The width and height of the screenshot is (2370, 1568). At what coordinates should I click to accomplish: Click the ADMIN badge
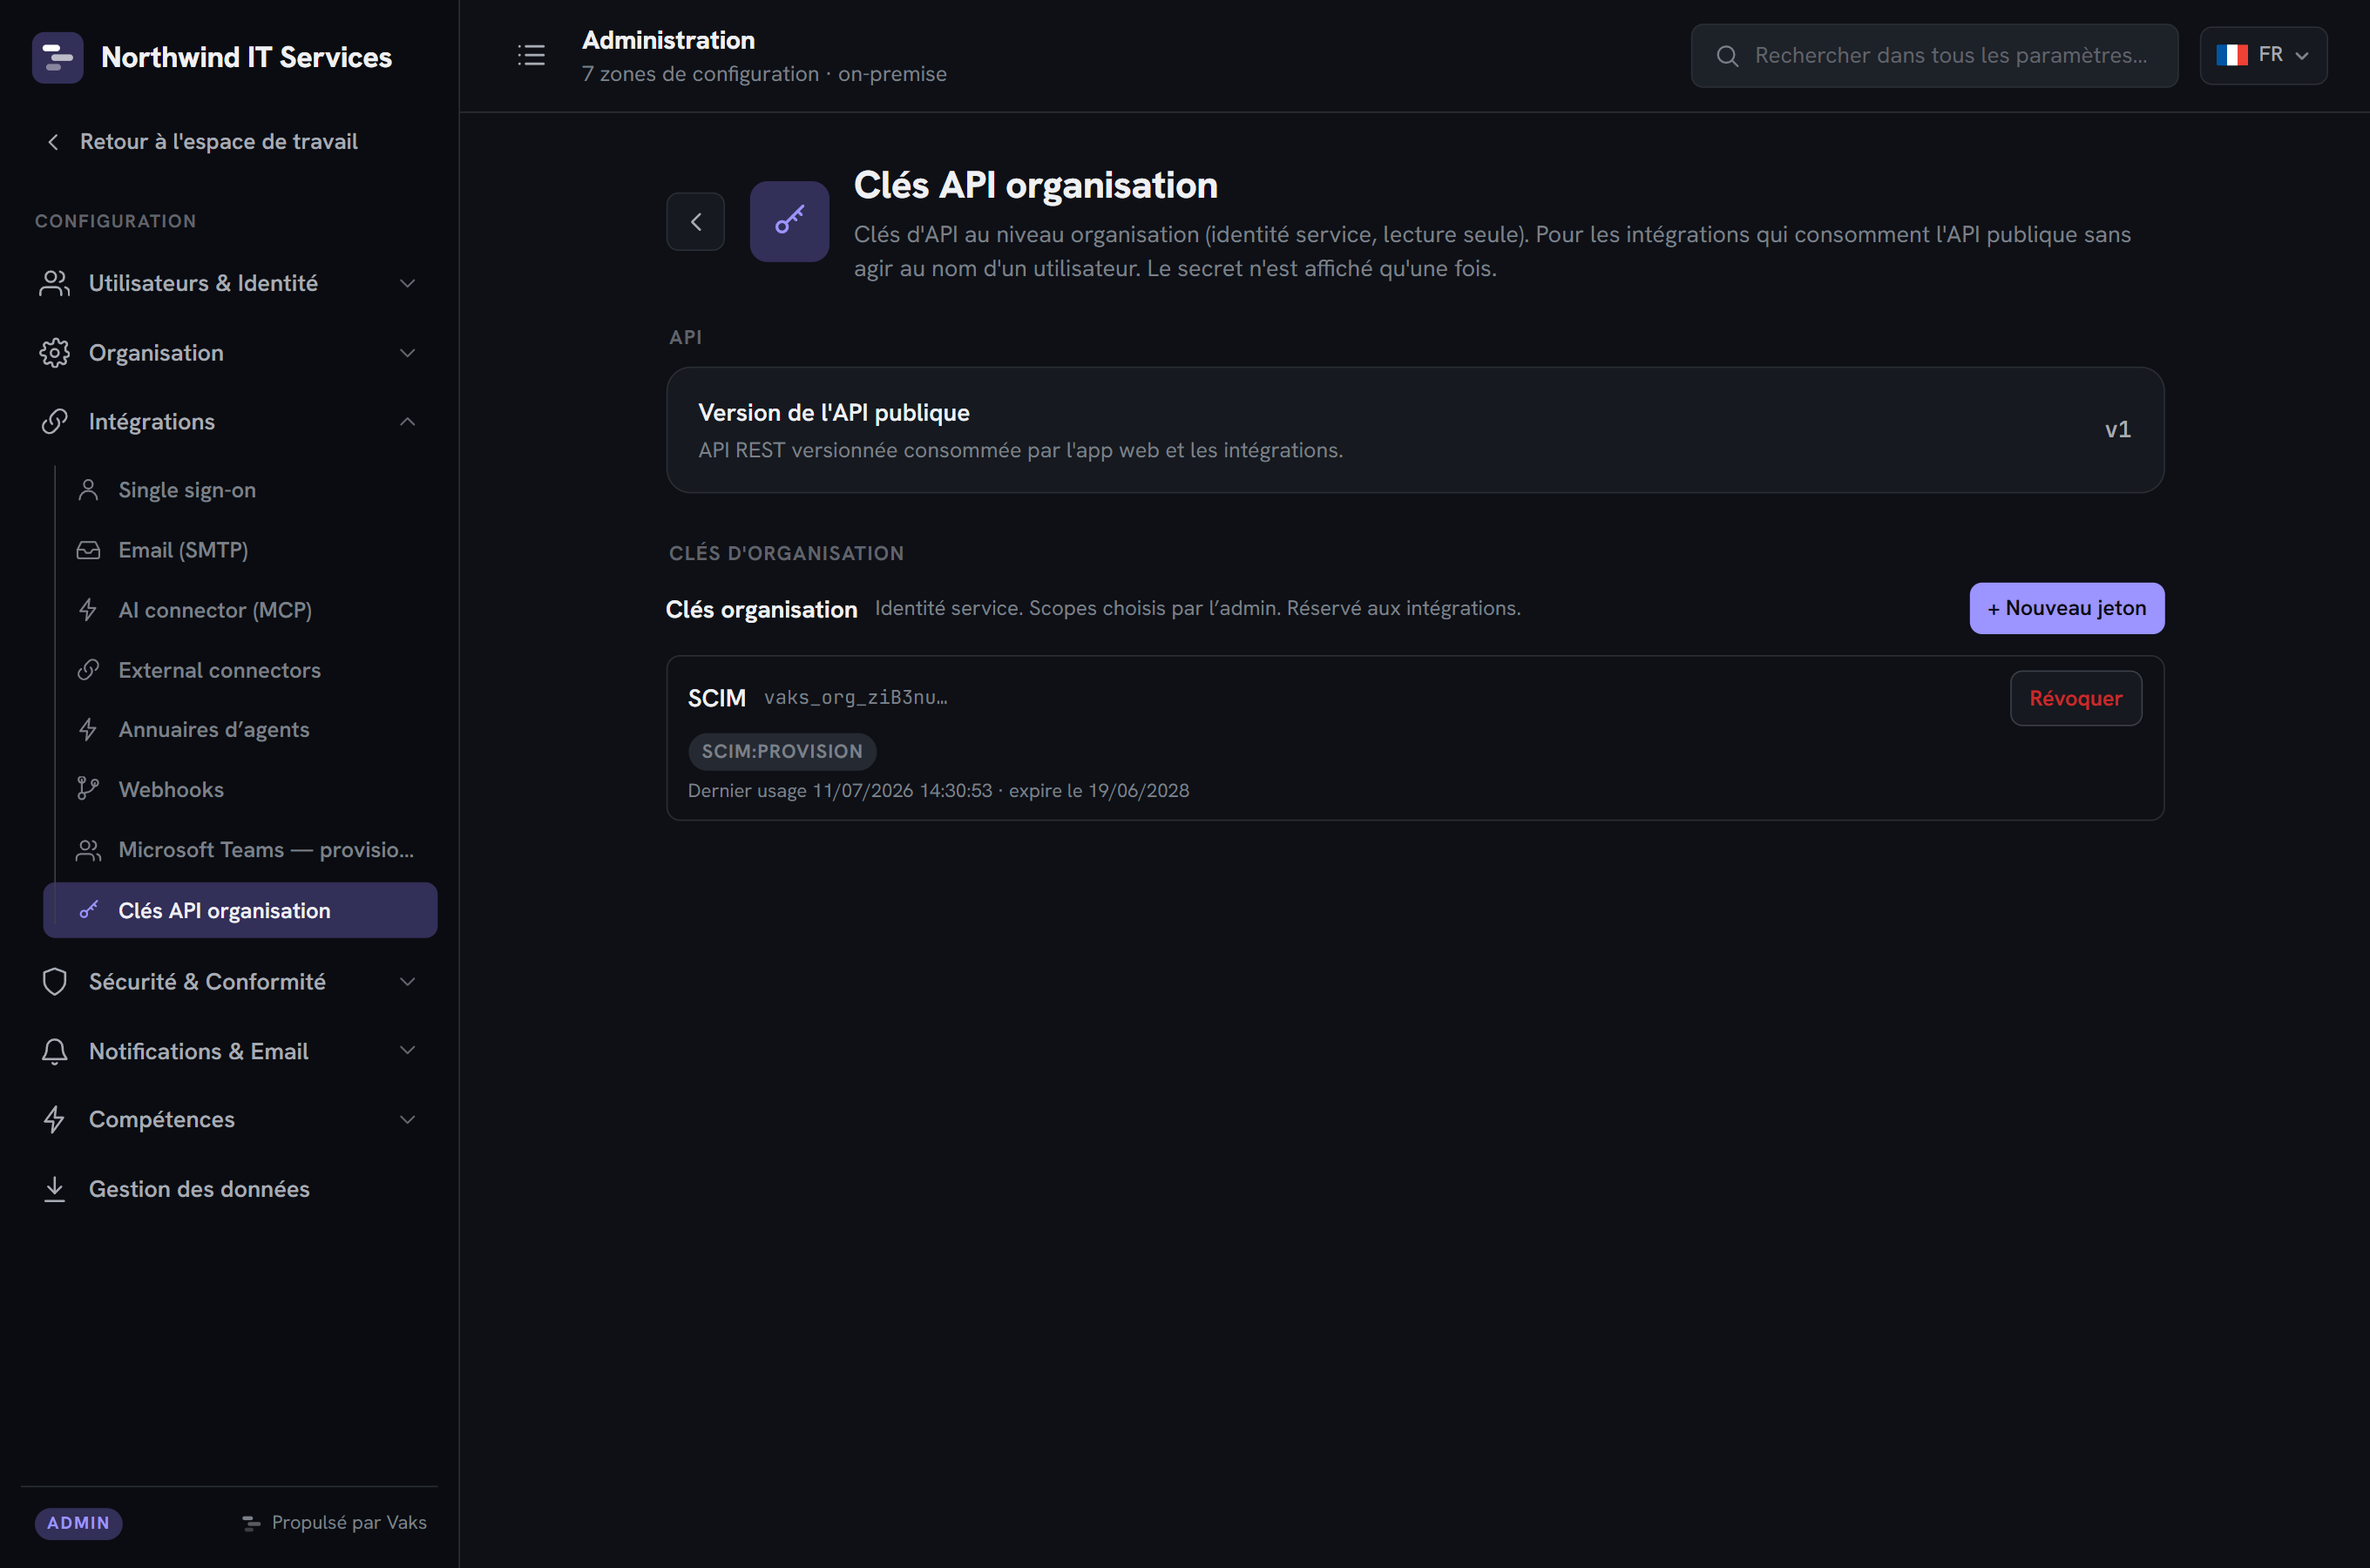(78, 1523)
